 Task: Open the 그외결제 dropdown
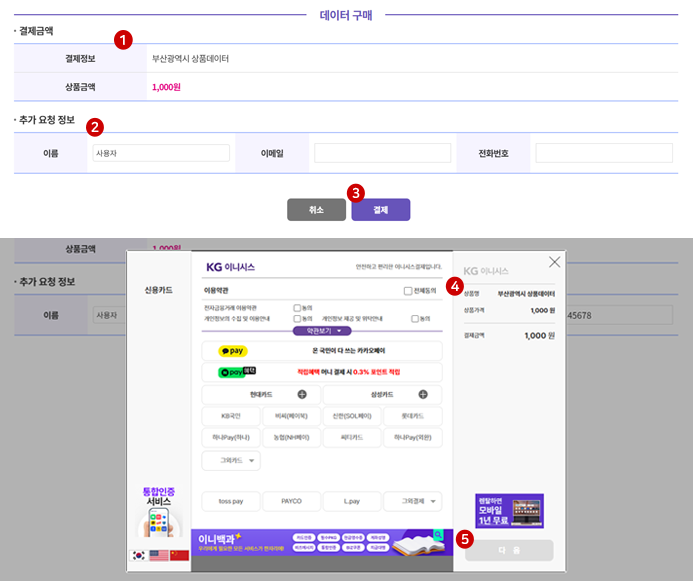413,501
